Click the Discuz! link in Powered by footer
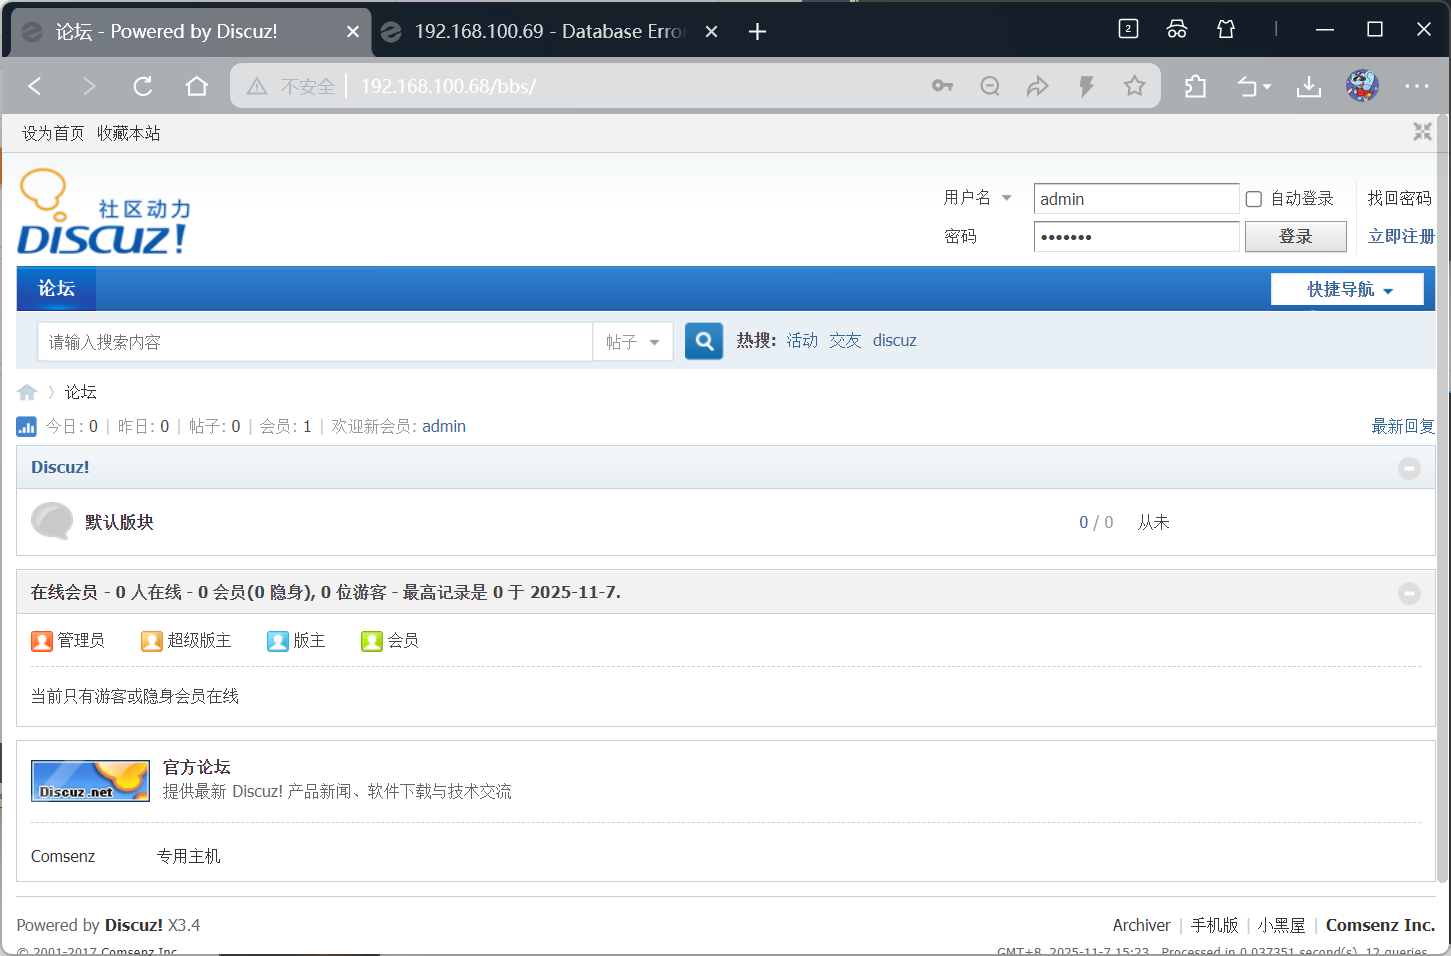1451x956 pixels. pyautogui.click(x=134, y=925)
